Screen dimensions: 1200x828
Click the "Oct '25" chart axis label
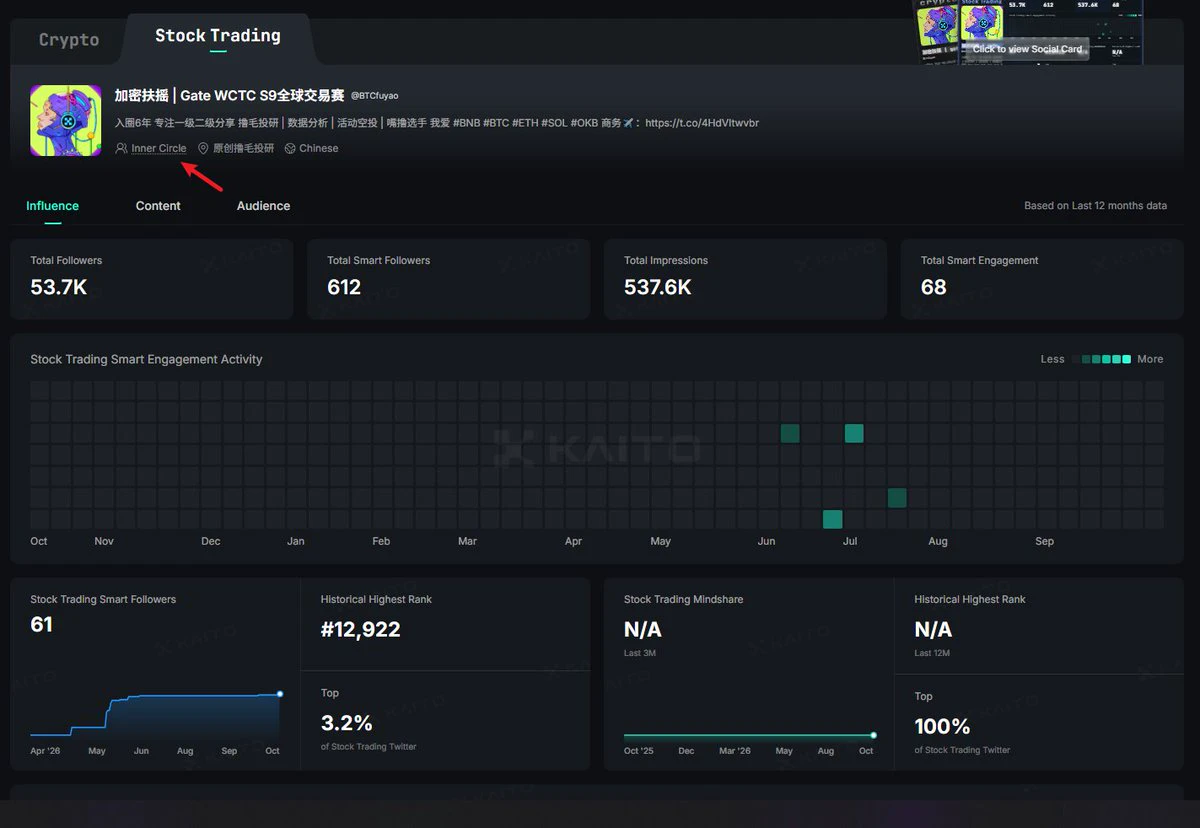coord(638,751)
